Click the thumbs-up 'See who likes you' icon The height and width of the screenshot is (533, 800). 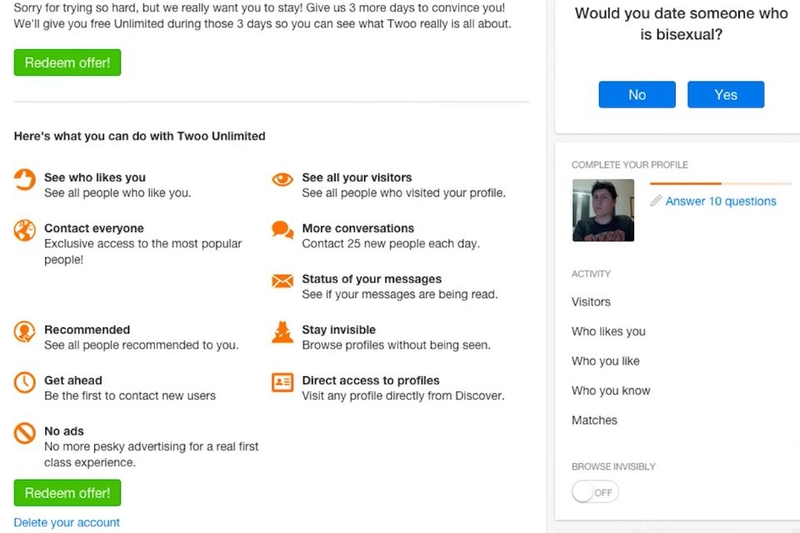[24, 180]
